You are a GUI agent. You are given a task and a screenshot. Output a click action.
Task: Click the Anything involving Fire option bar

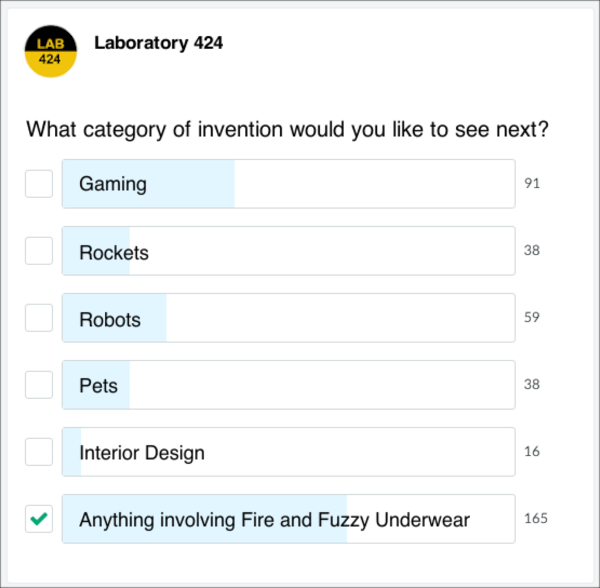pyautogui.click(x=288, y=519)
